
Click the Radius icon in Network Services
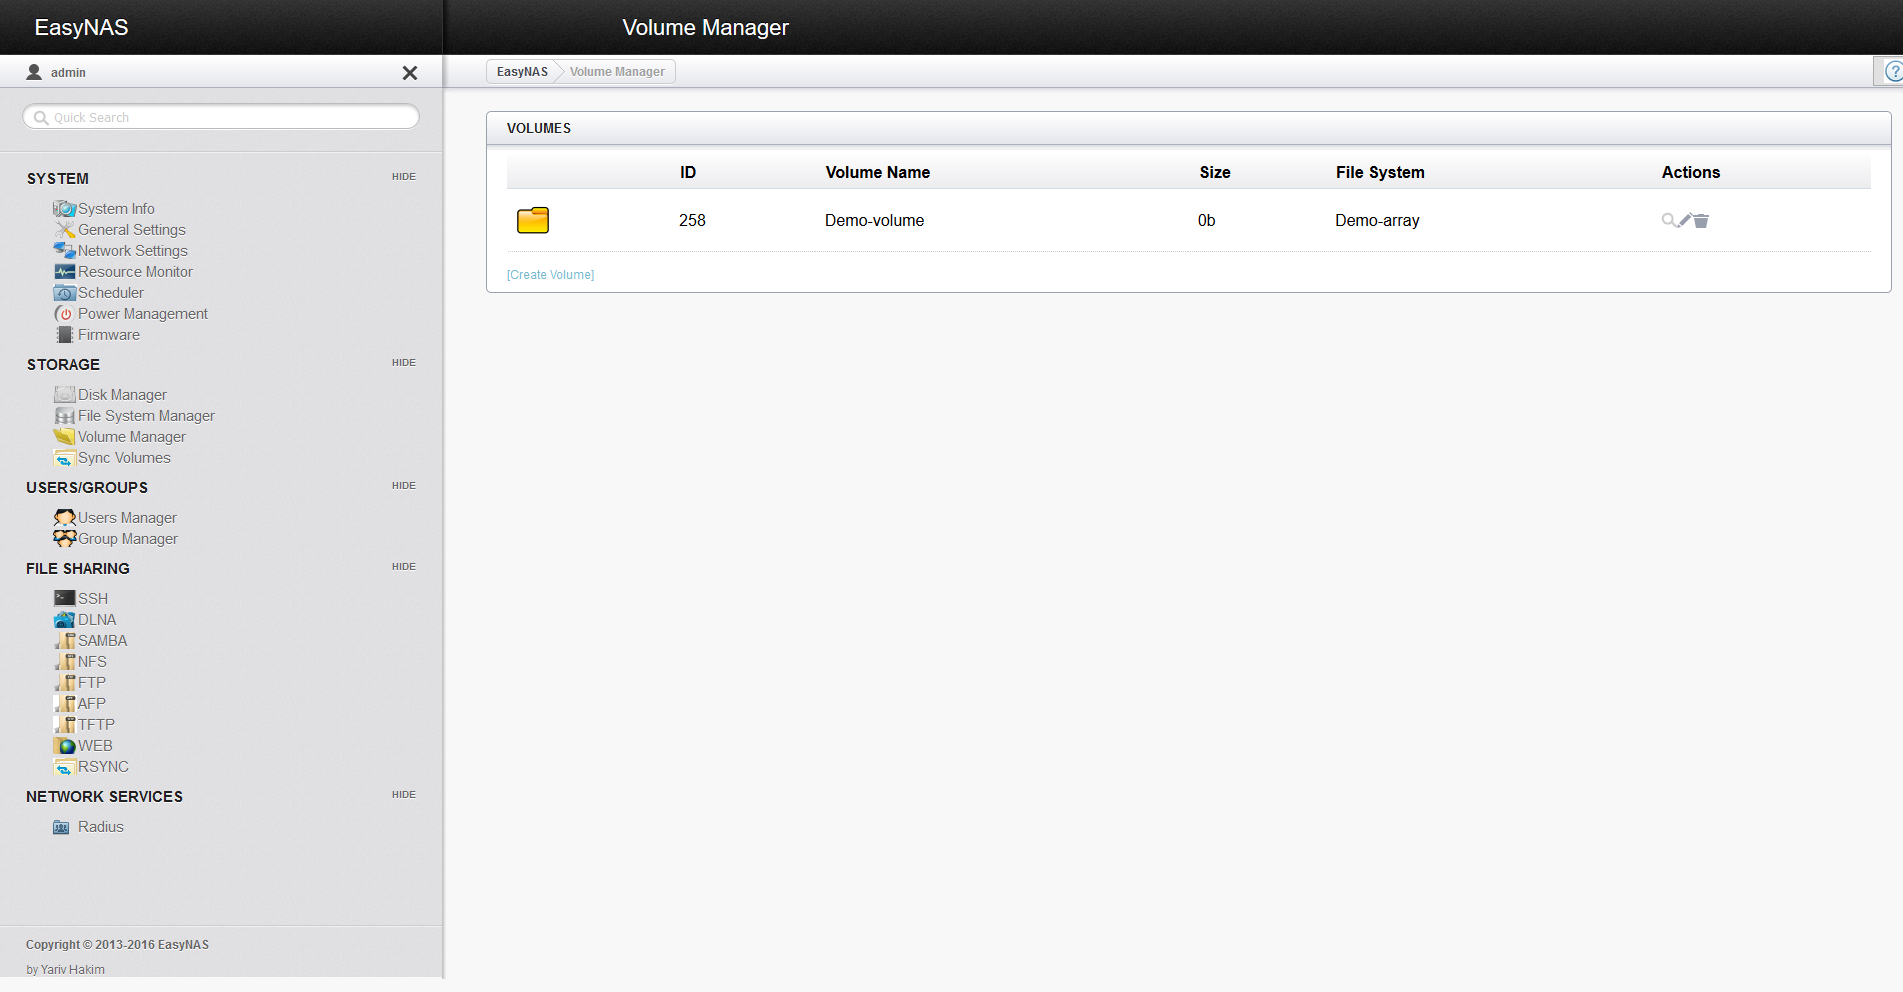[x=61, y=827]
